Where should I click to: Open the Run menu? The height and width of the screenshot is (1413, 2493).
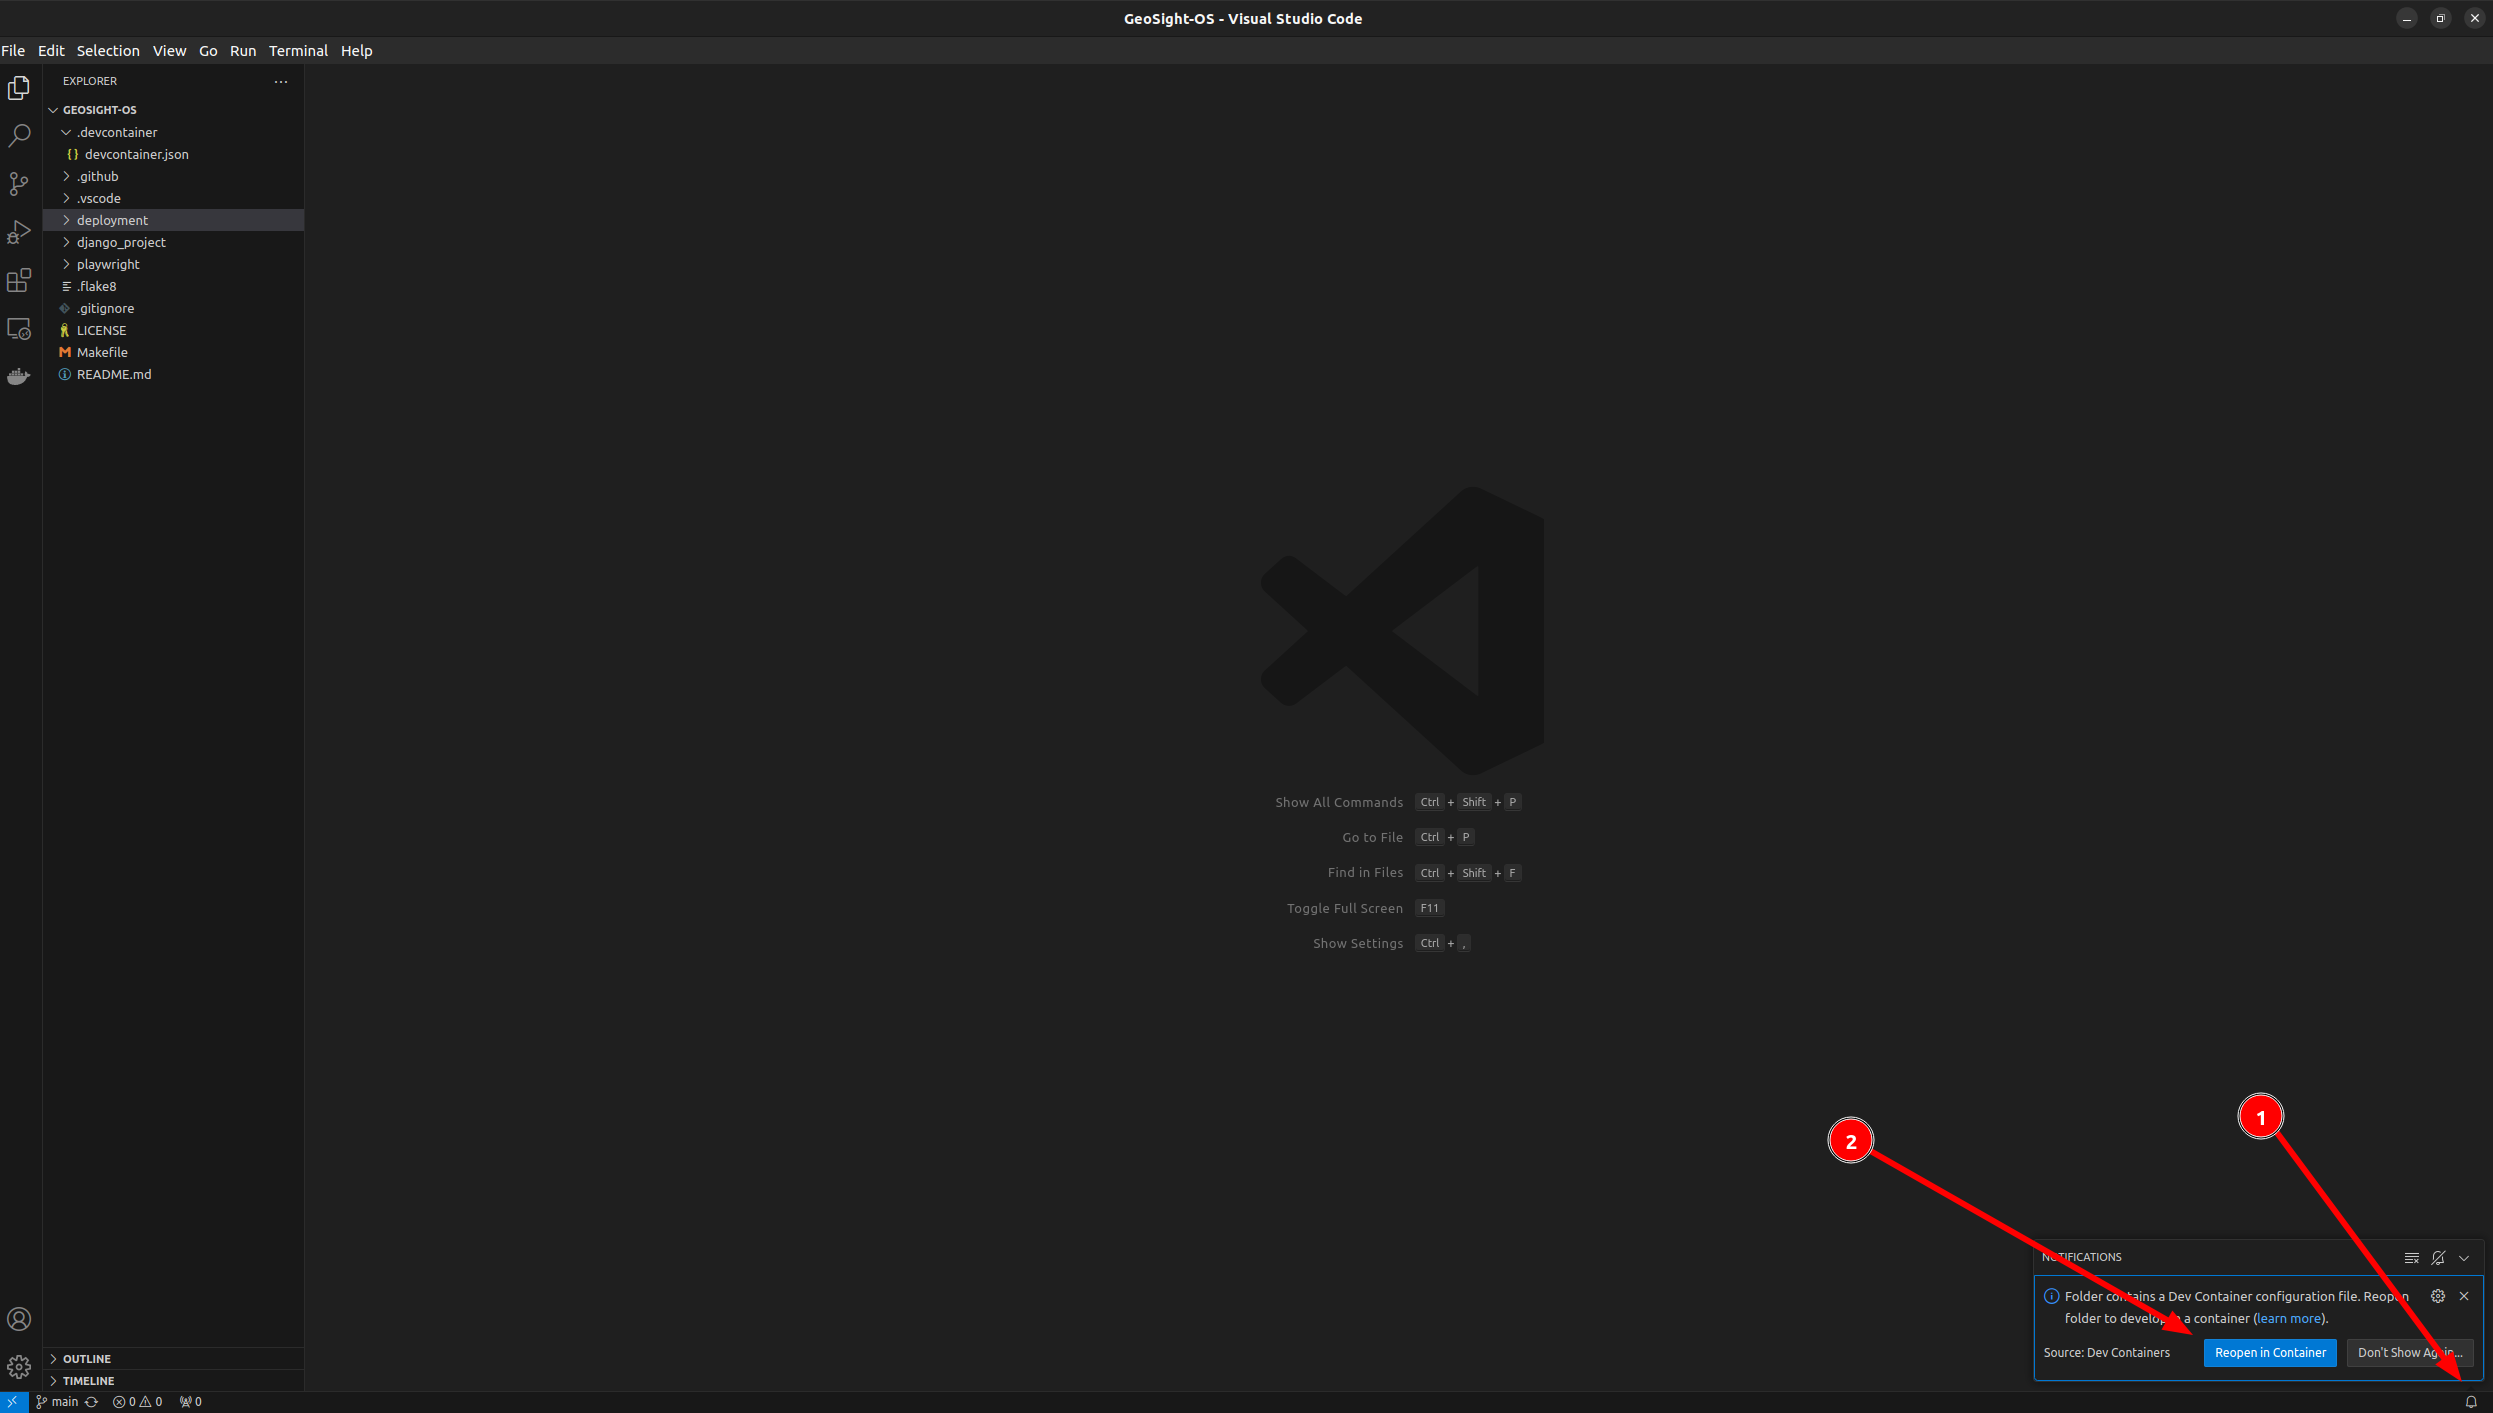tap(243, 51)
